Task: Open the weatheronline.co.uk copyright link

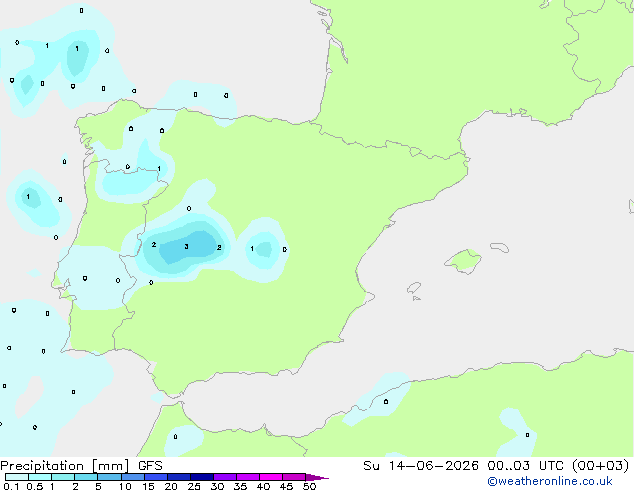Action: point(550,481)
